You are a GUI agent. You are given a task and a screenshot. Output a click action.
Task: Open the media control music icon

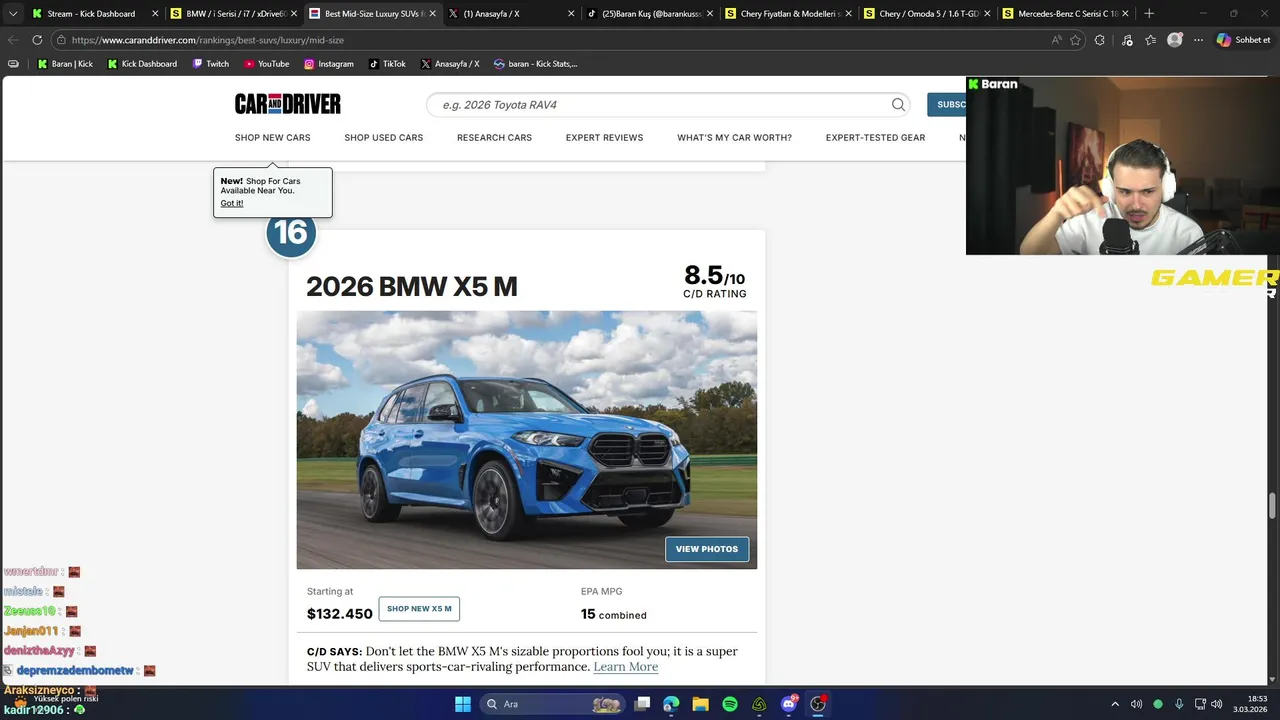(1127, 40)
